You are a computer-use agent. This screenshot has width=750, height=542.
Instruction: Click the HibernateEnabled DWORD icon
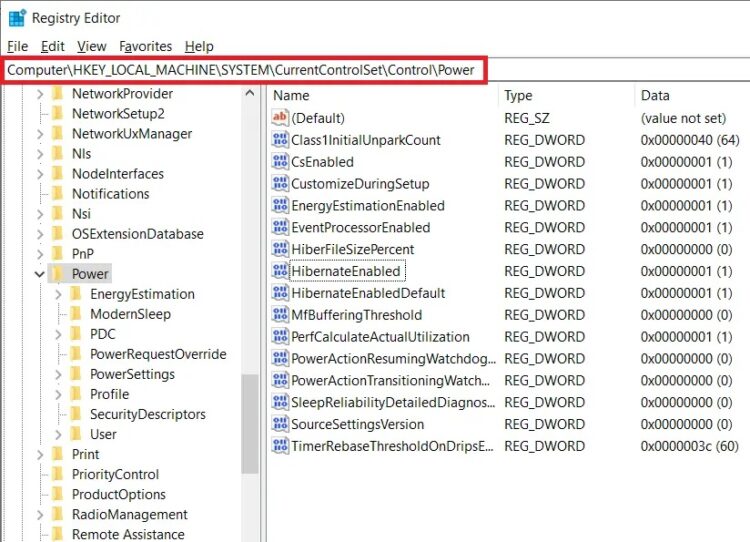point(280,271)
